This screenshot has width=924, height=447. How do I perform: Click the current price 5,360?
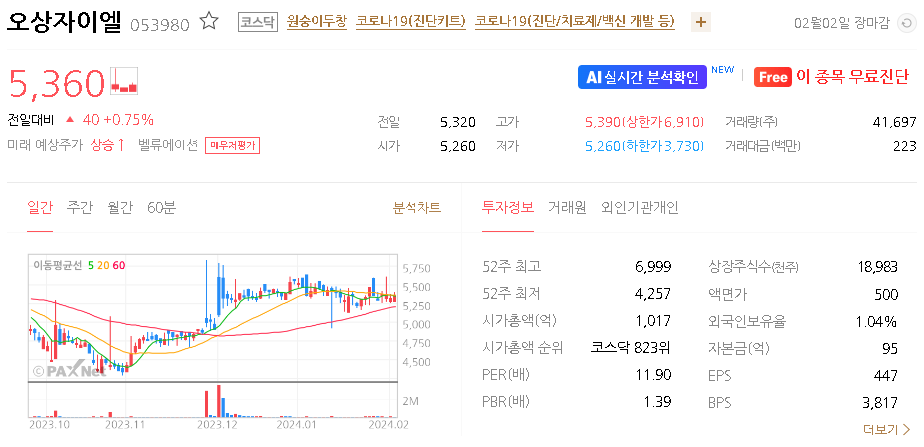[x=57, y=82]
